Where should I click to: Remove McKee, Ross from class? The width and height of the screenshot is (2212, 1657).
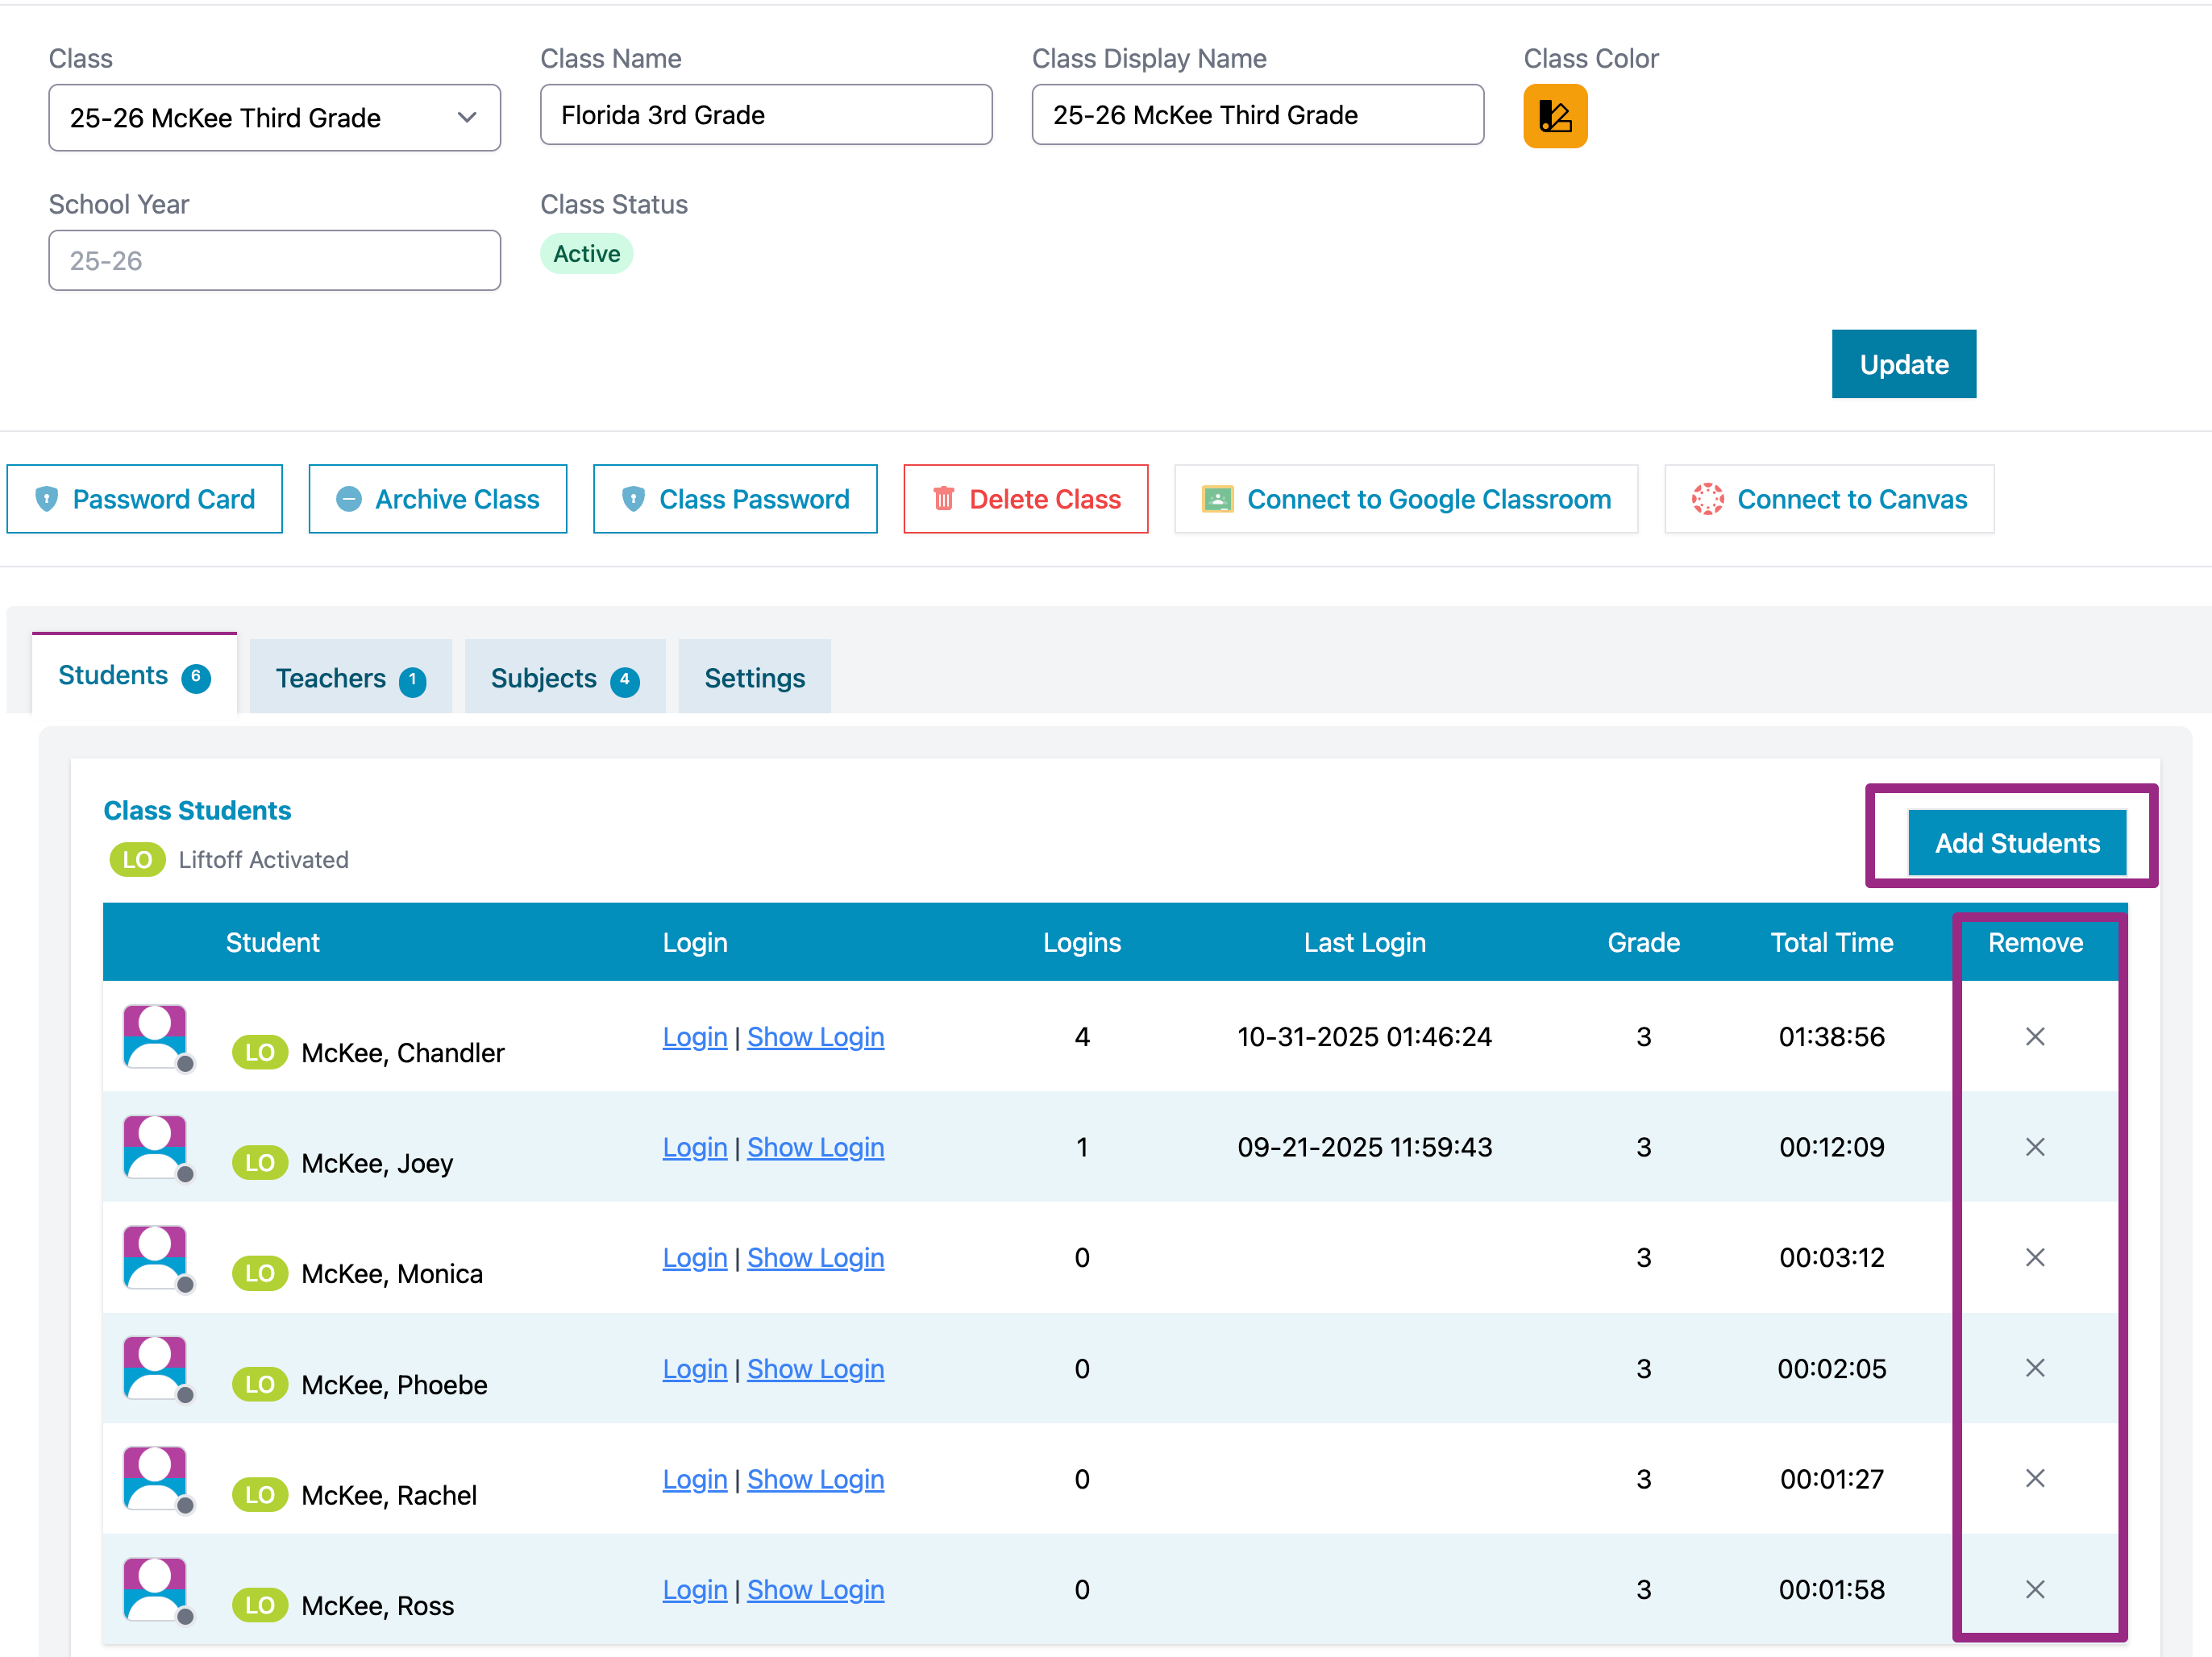coord(2034,1589)
